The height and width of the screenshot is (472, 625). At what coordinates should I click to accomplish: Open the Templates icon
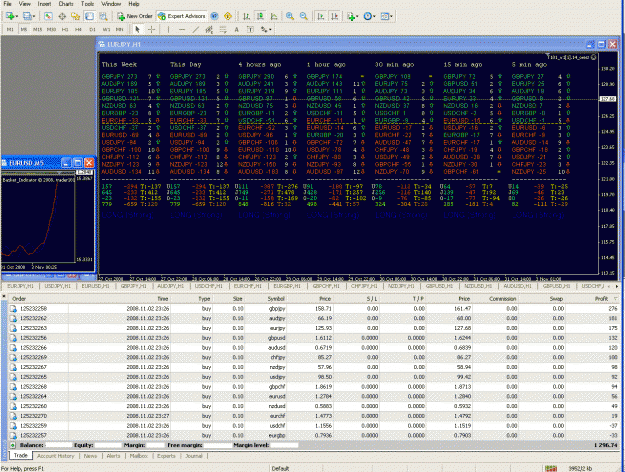pos(385,16)
